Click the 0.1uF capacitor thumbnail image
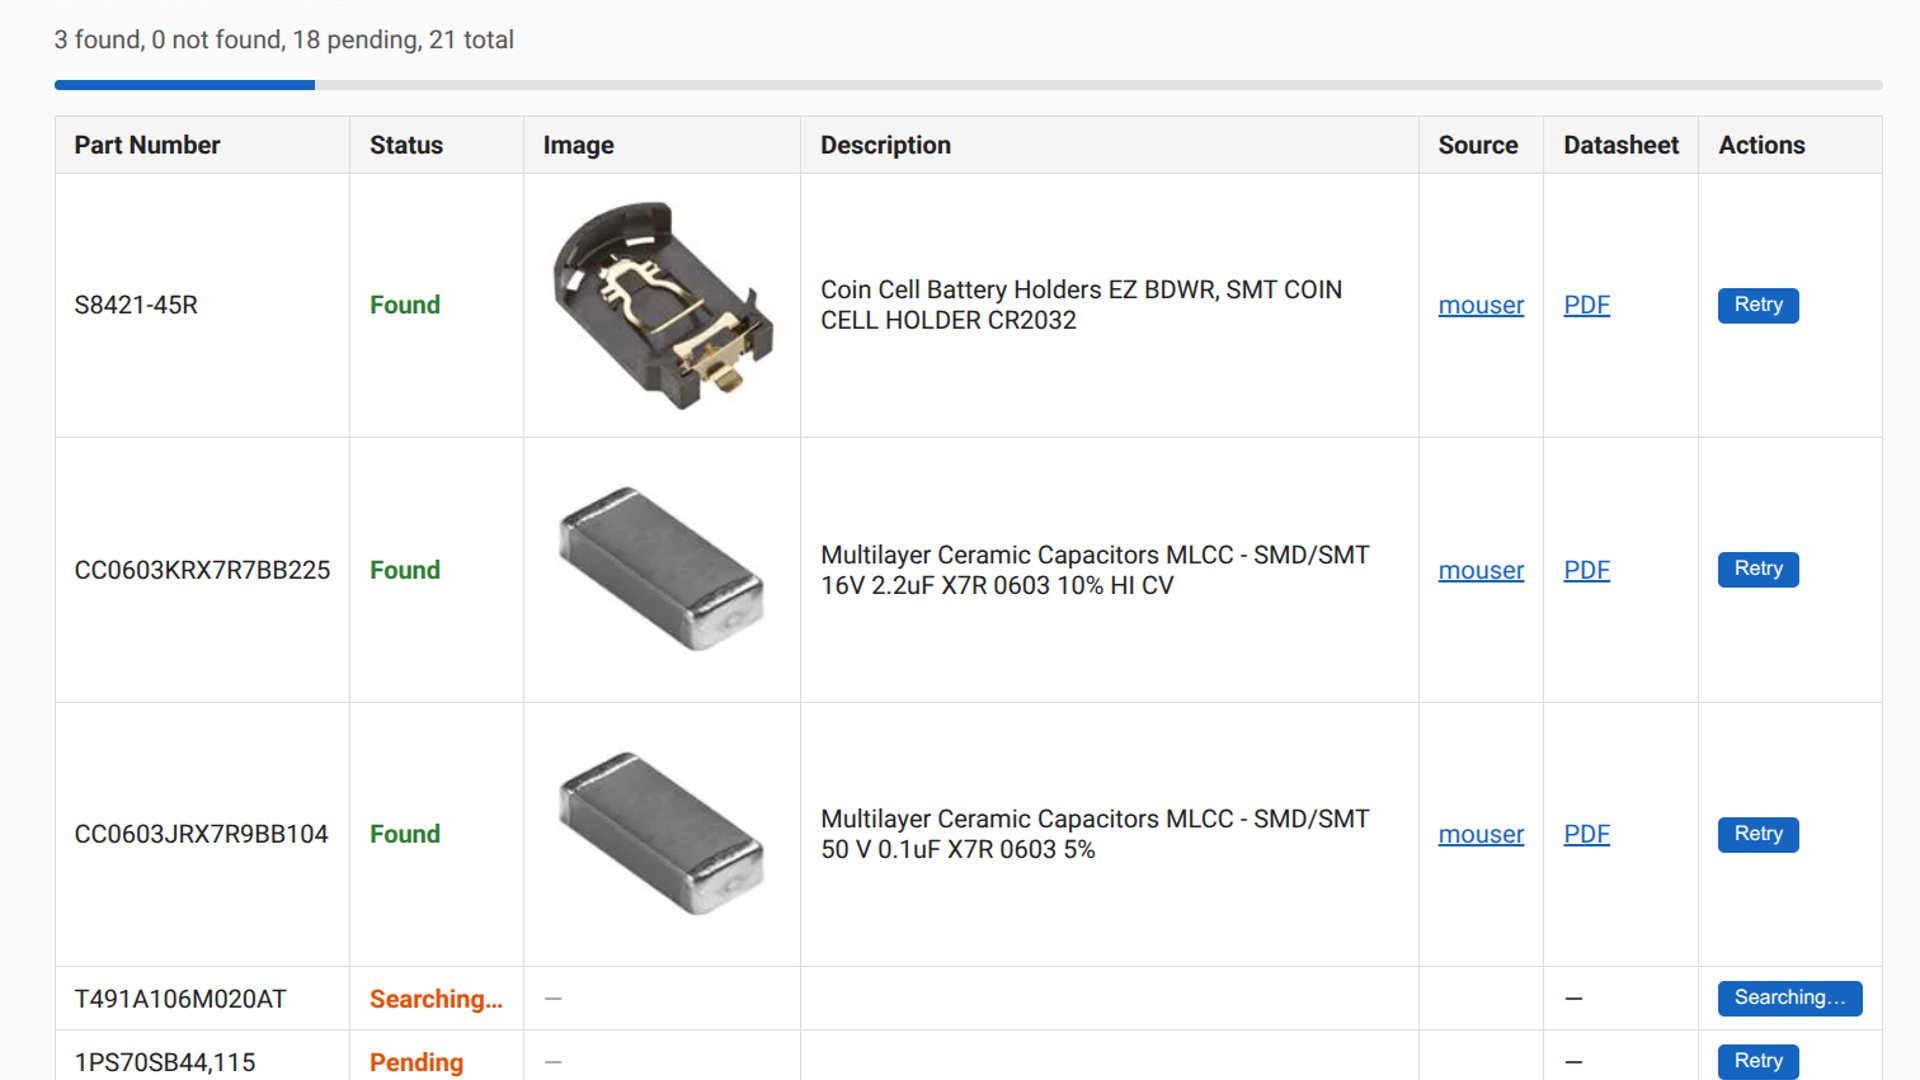Screen dimensions: 1920x1080 coord(661,833)
